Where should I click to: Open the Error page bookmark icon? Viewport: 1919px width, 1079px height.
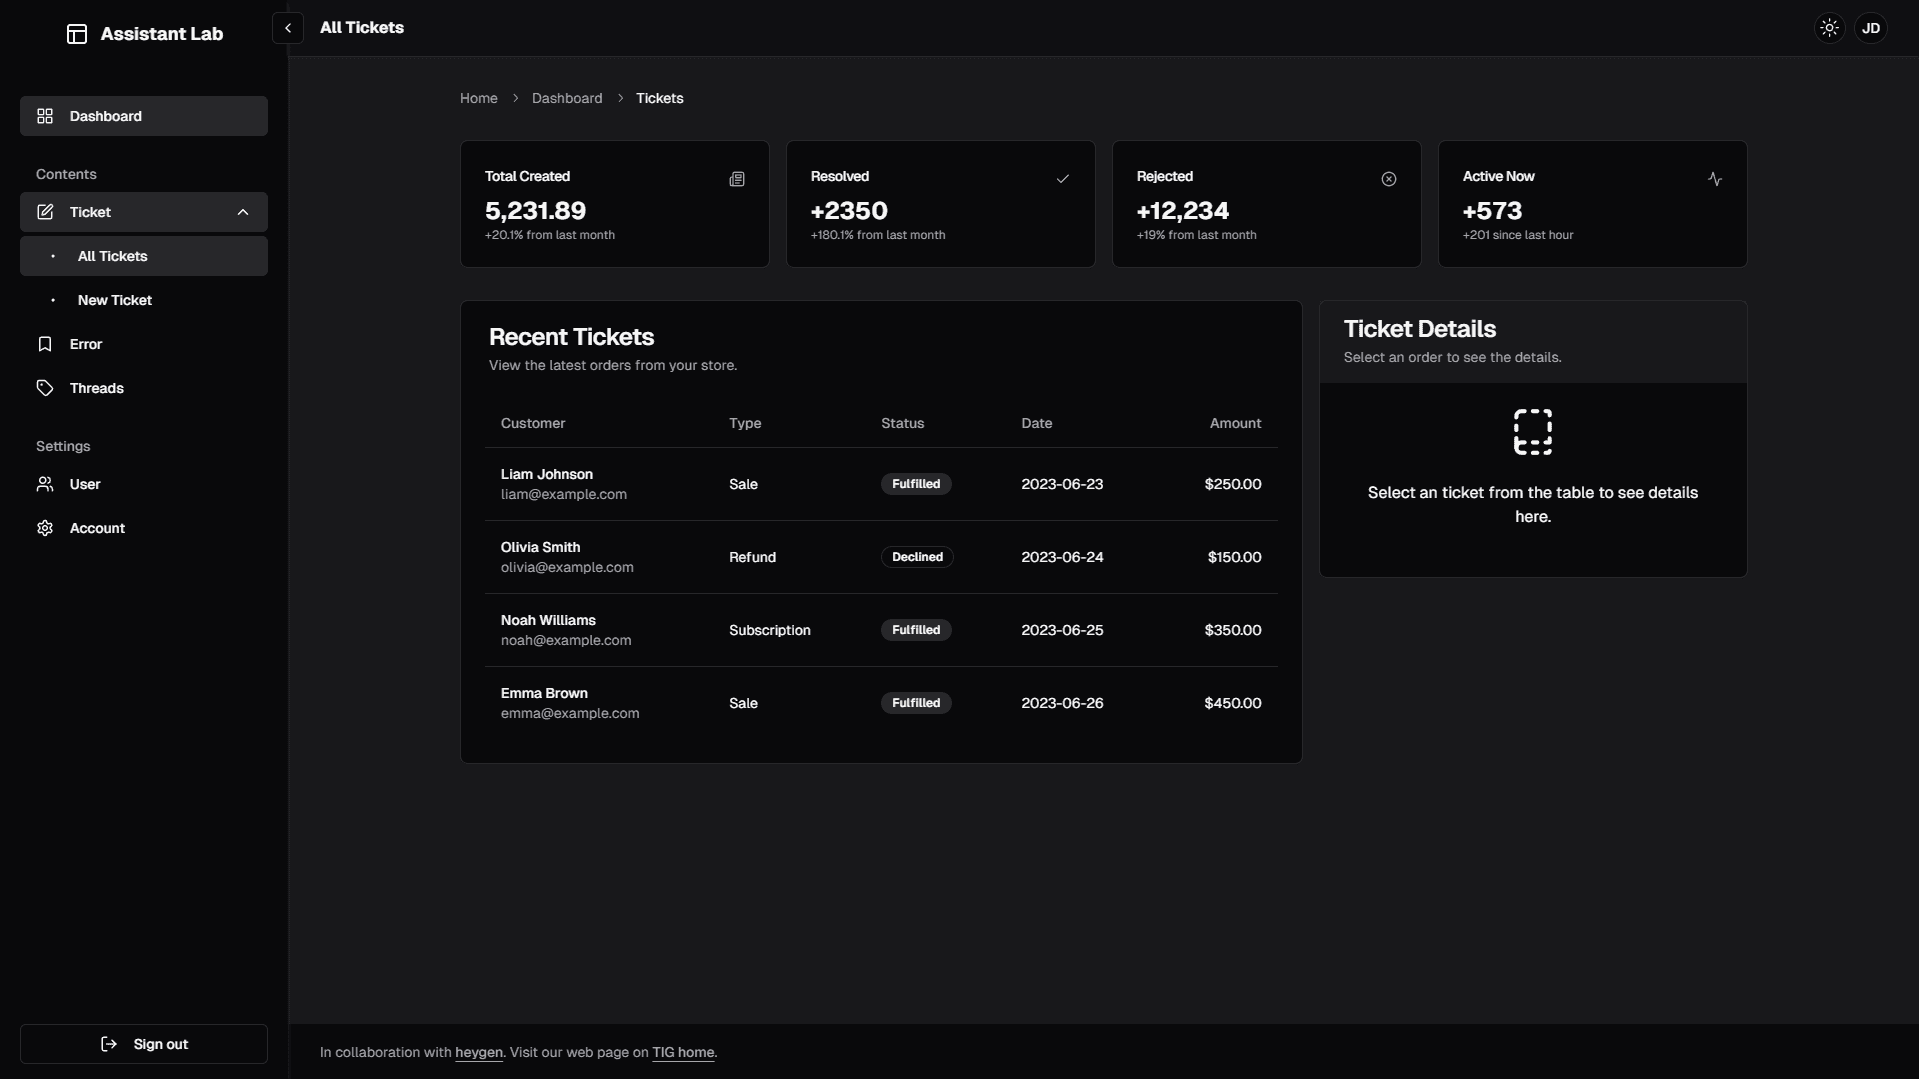pos(45,344)
